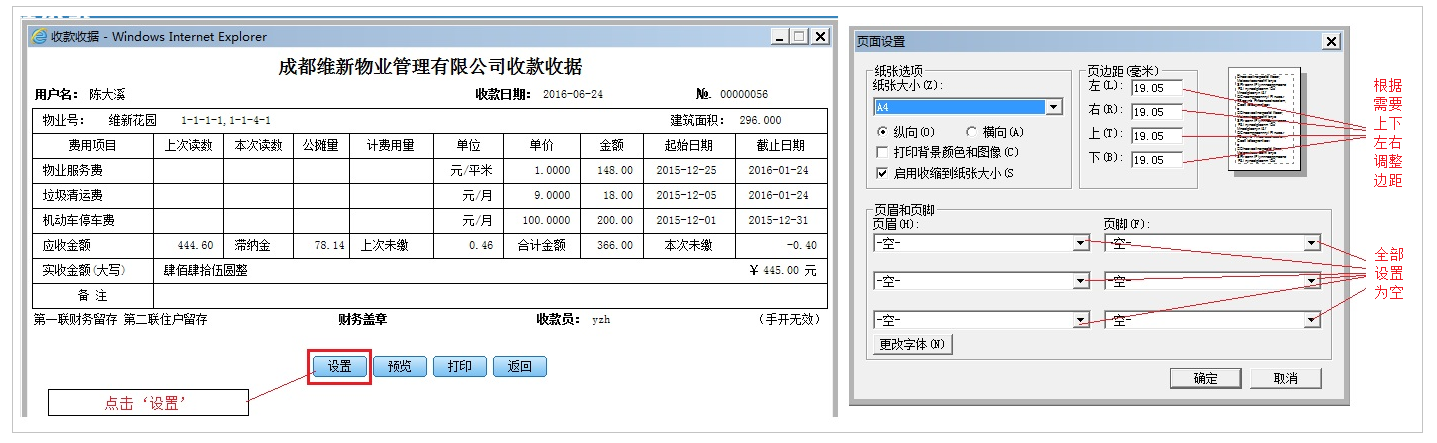Click the 左 margin input field
Viewport: 1437px width, 443px height.
[1156, 88]
